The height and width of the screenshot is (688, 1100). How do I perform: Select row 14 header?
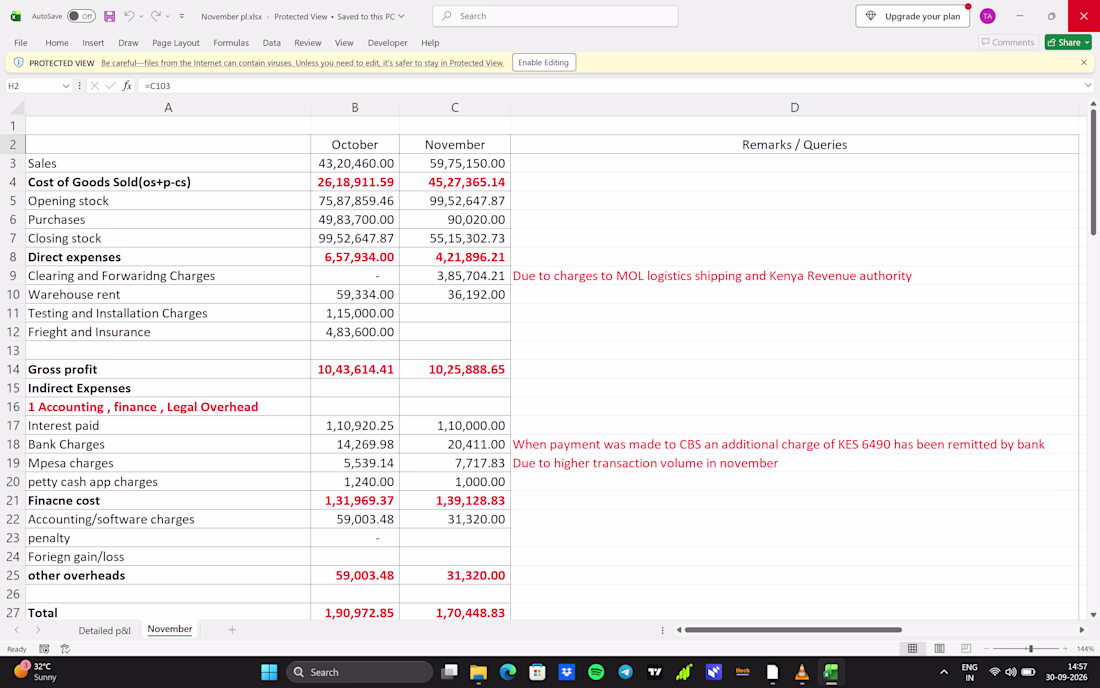(13, 369)
